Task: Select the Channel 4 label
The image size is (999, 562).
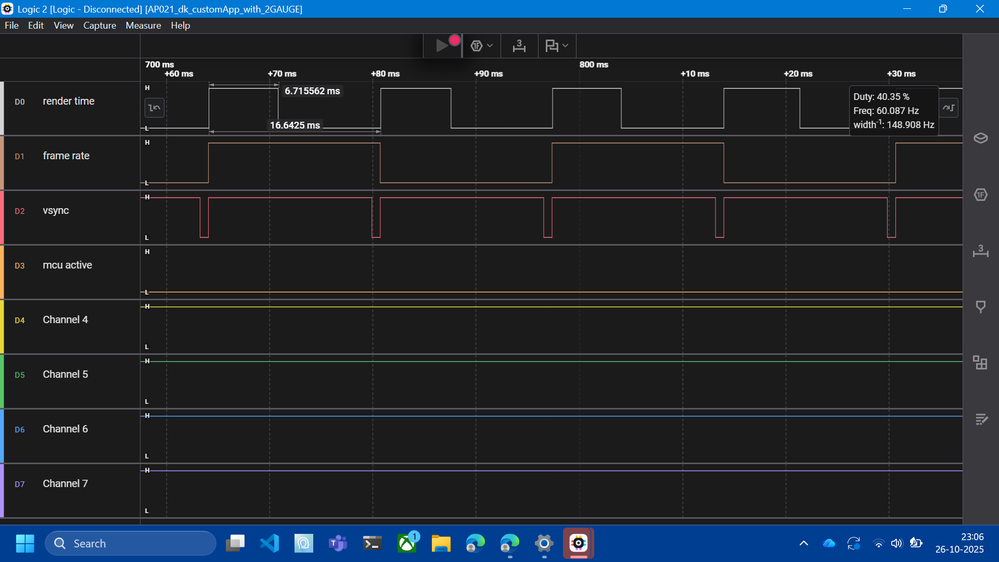Action: coord(65,320)
